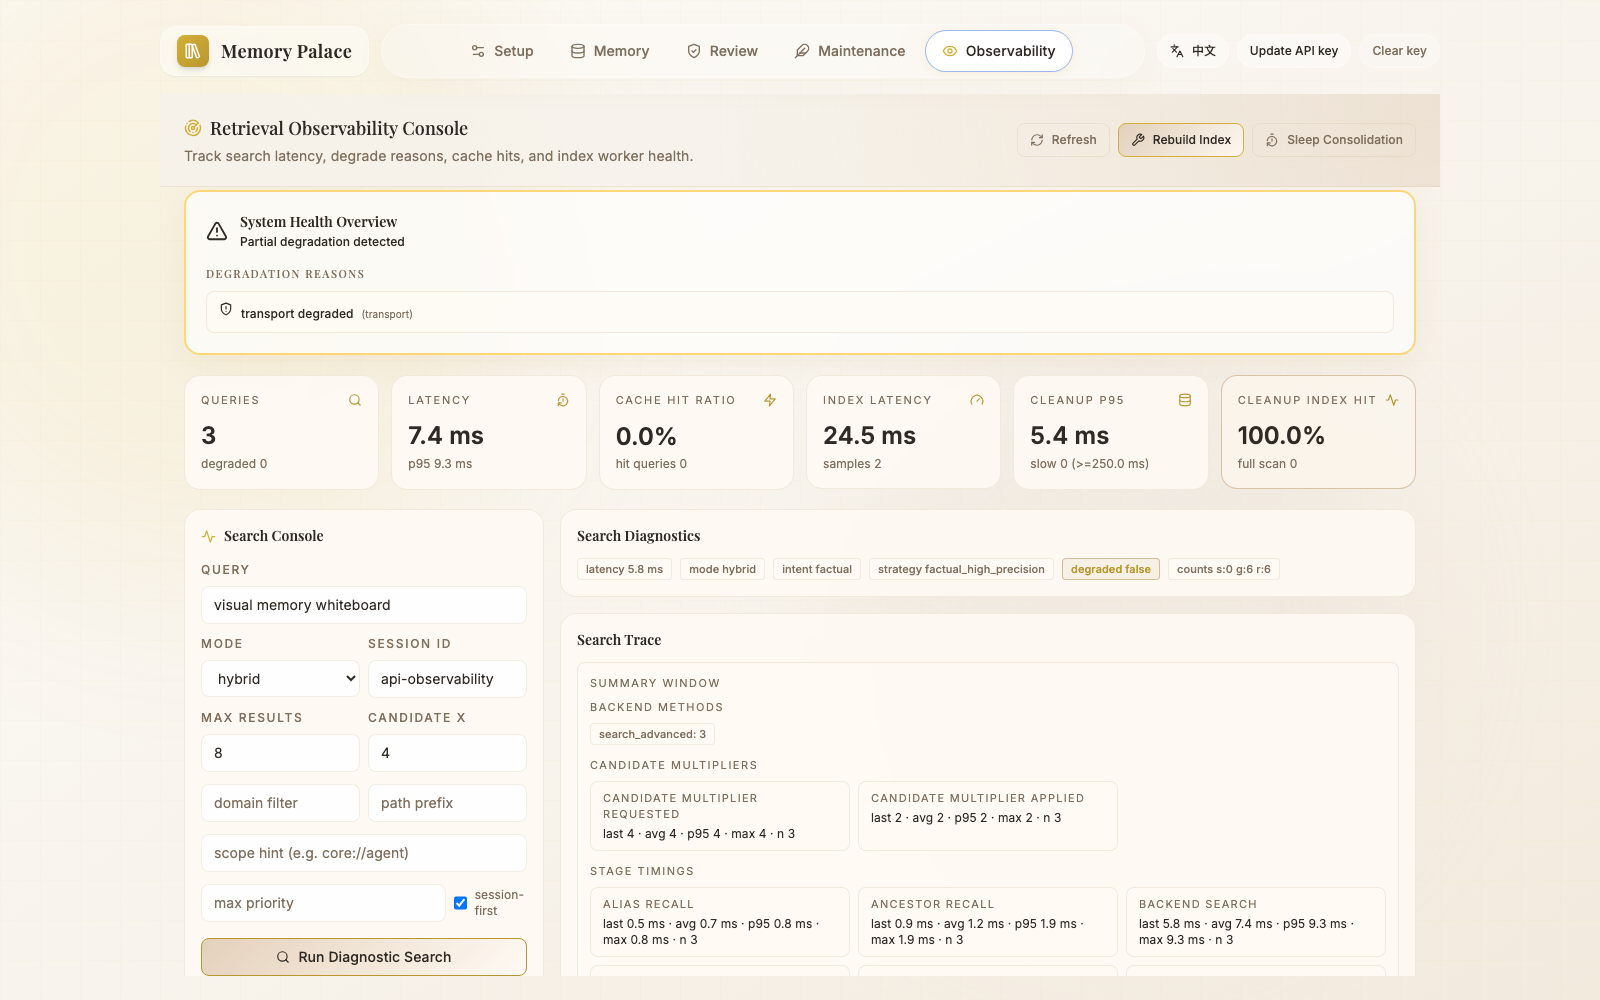Image resolution: width=1600 pixels, height=1000 pixels.
Task: Open the Setup tab
Action: tap(503, 51)
